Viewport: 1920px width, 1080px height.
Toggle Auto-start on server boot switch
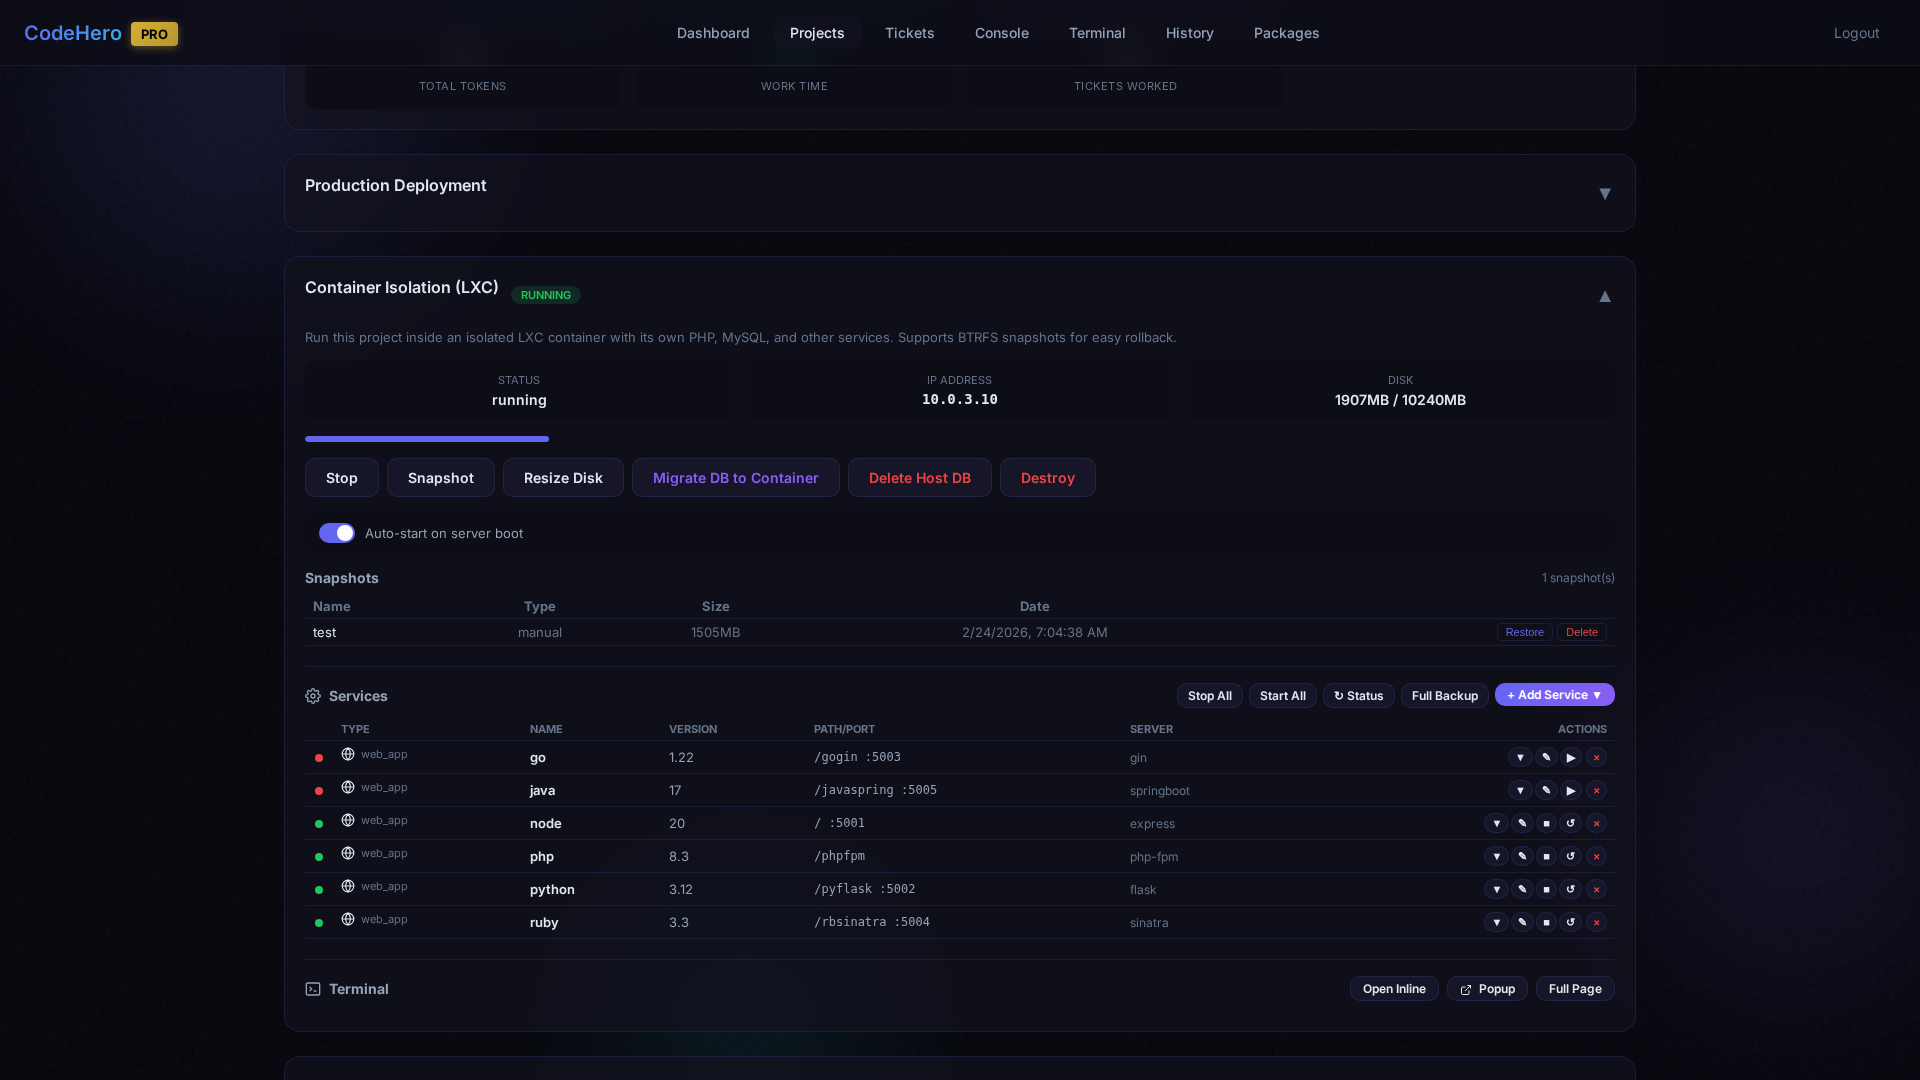337,533
